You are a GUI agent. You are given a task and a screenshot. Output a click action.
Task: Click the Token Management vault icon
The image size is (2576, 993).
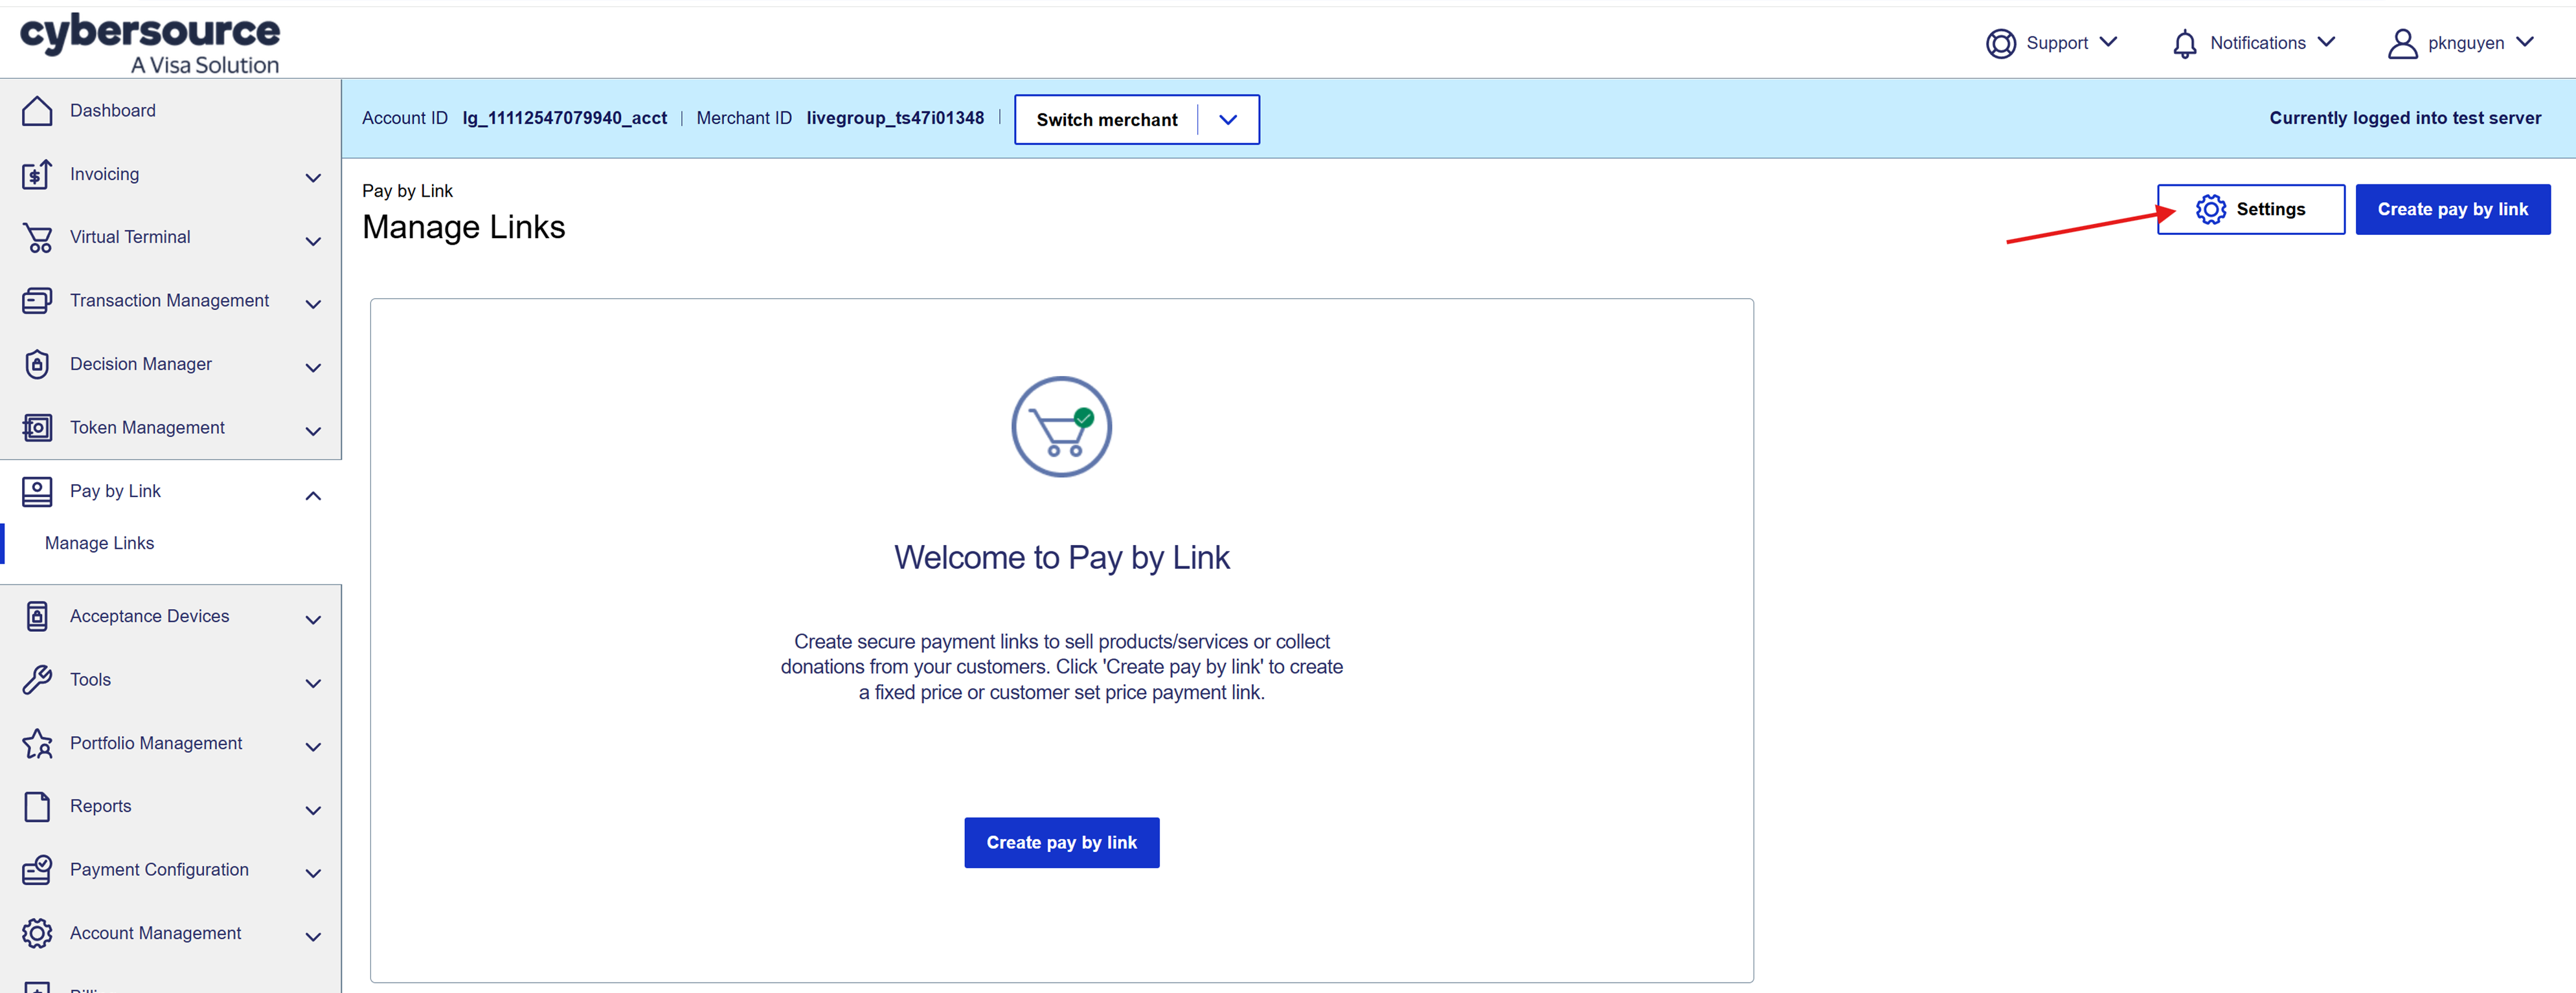[37, 428]
